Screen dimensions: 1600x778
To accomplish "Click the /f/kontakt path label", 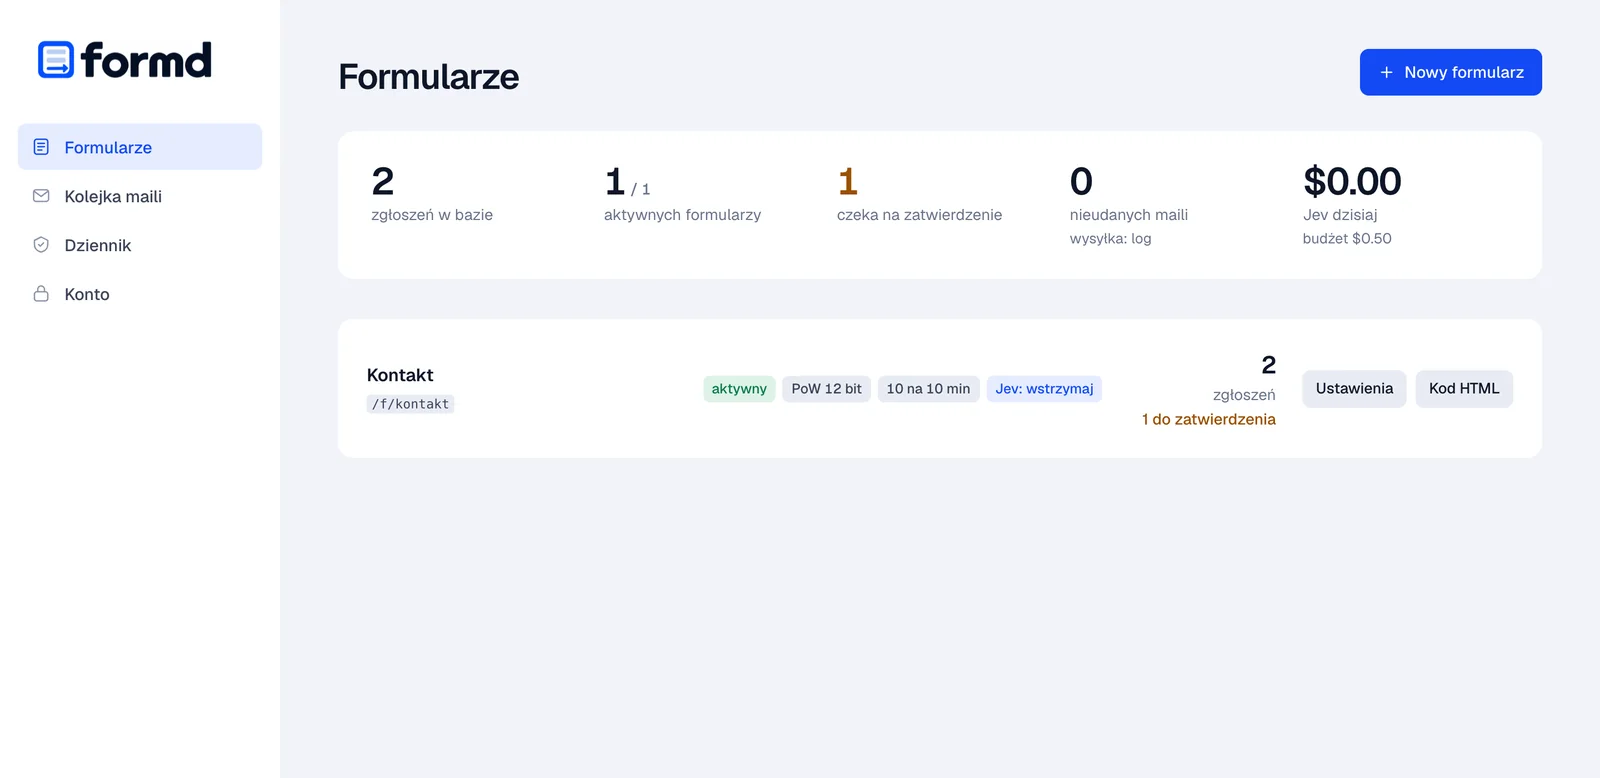I will click(x=410, y=404).
